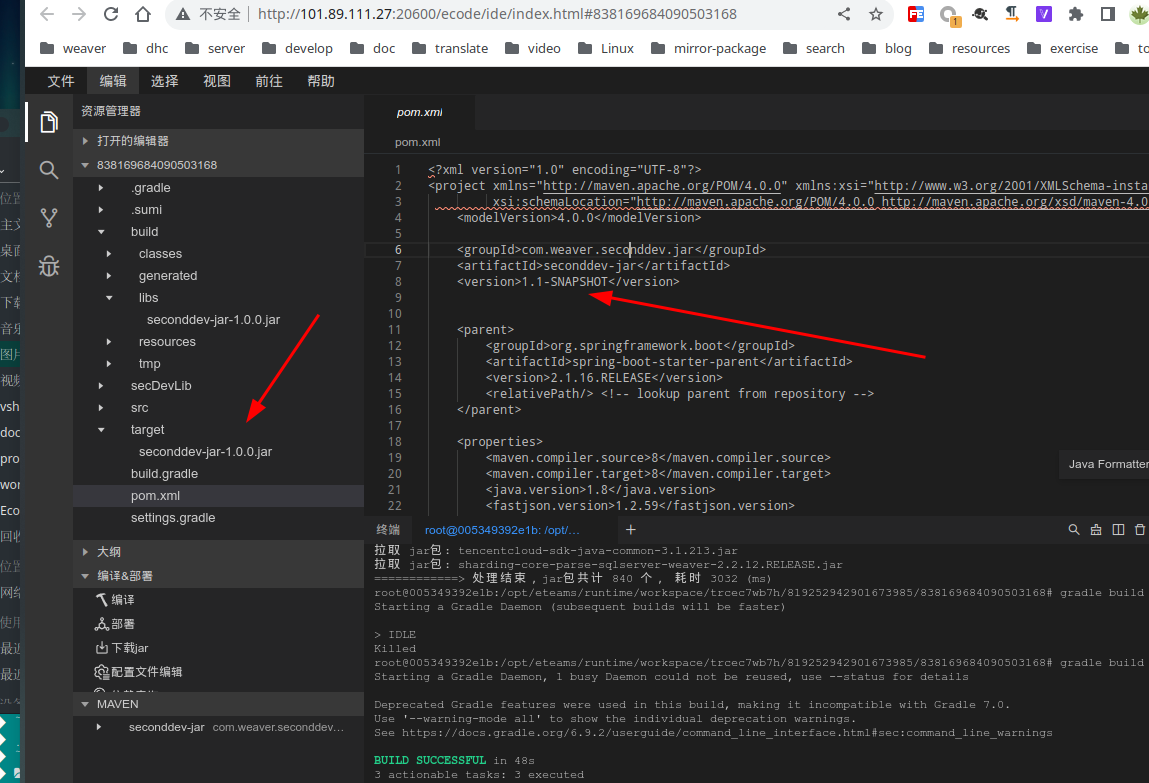Expand the 大纲 outline section
This screenshot has width=1149, height=783.
218,552
